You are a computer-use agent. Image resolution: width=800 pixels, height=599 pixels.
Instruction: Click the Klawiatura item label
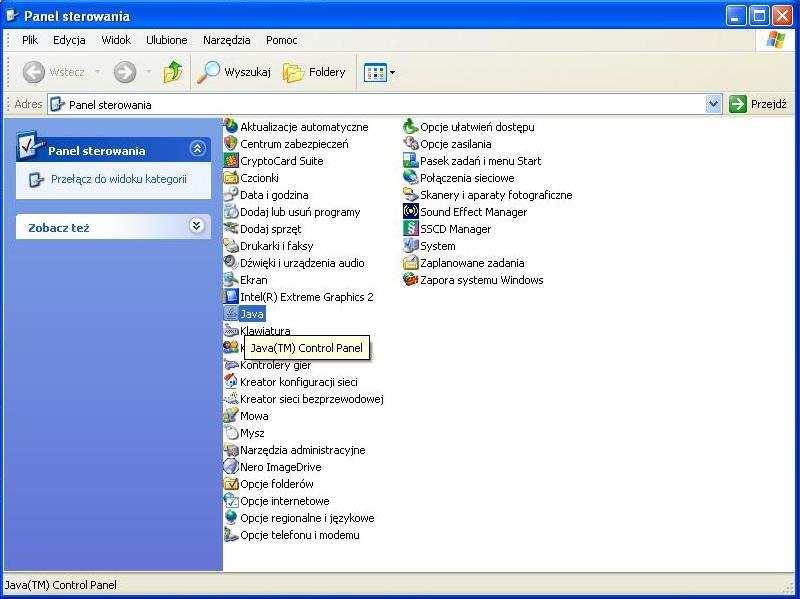pos(265,331)
